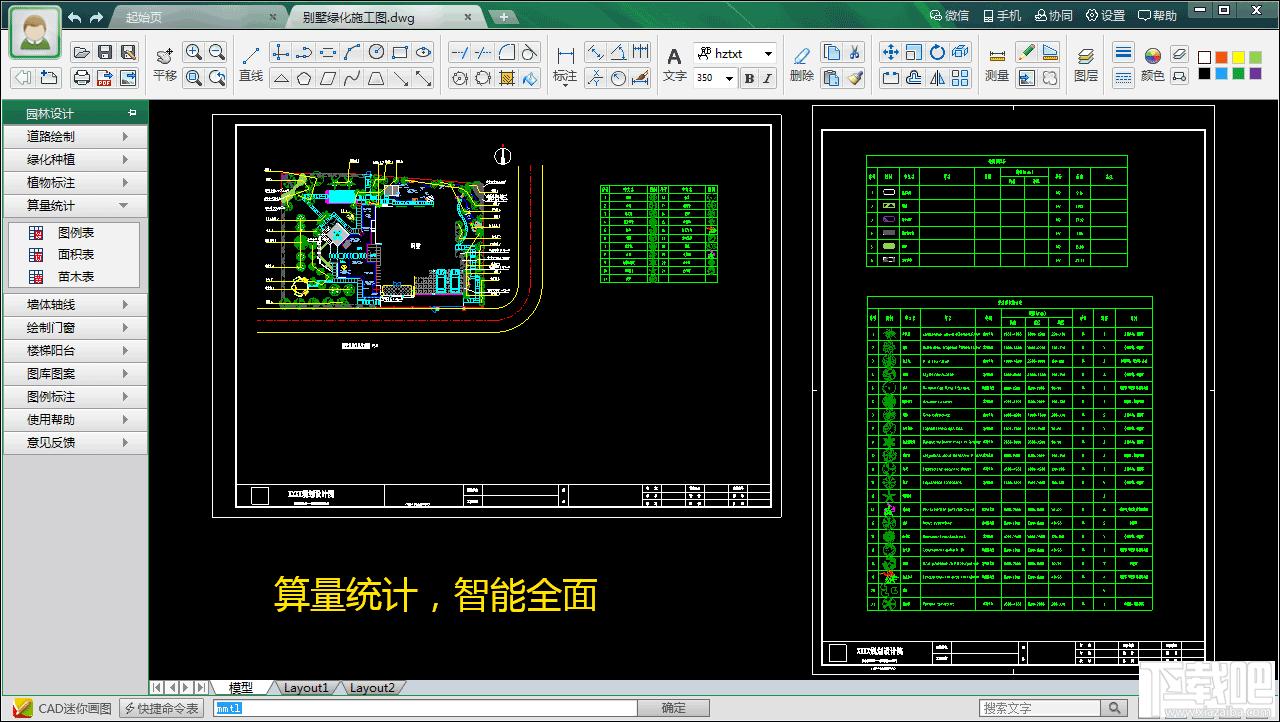Click the scissors cut icon
This screenshot has width=1280, height=722.
point(855,53)
